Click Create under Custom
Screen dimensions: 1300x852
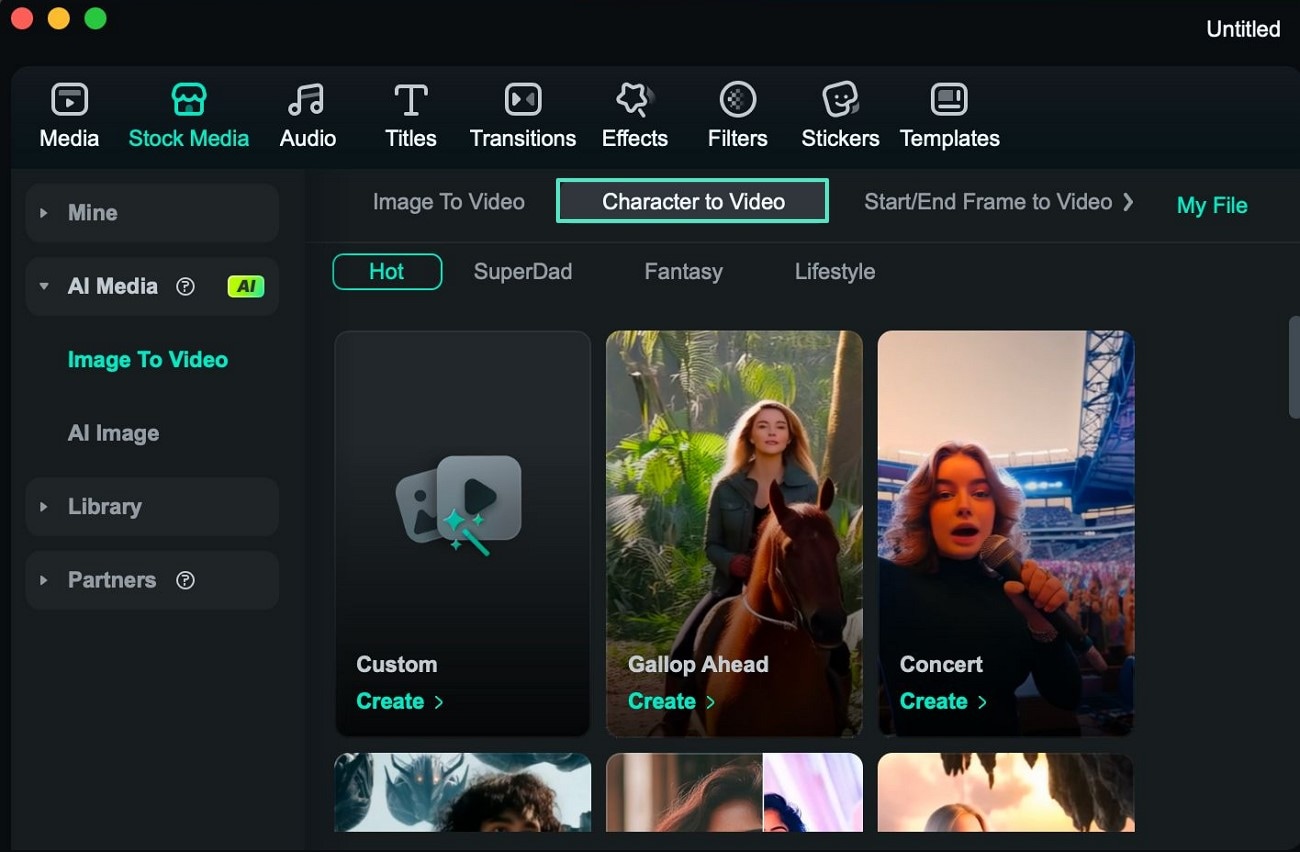(400, 701)
